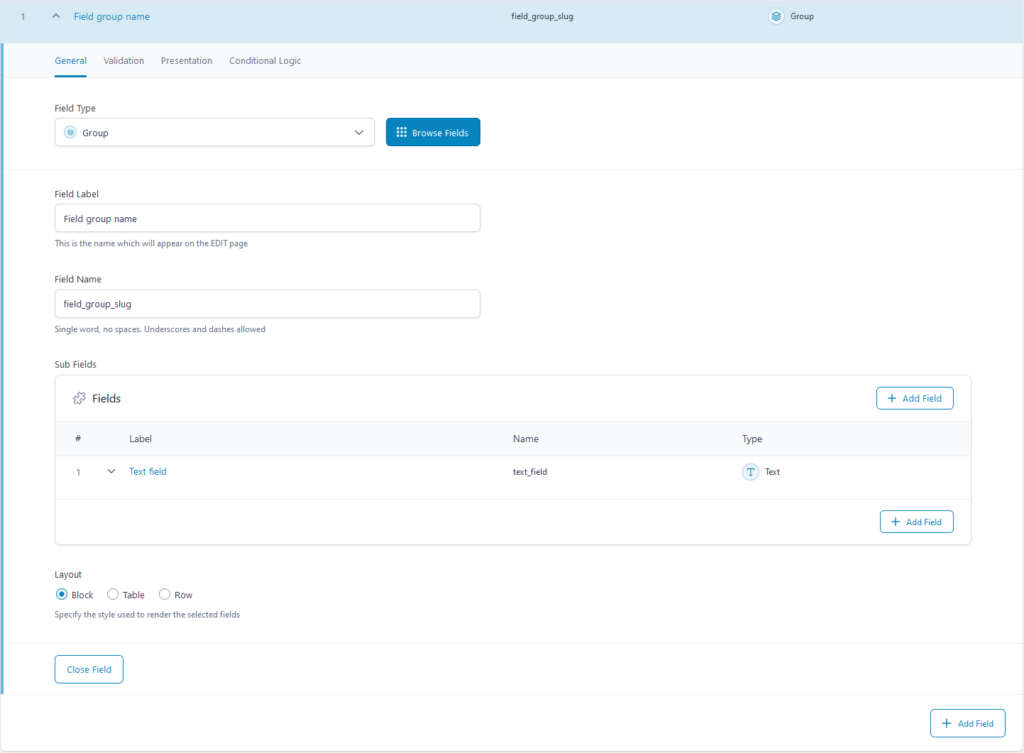Open the Presentation tab
This screenshot has width=1024, height=753.
point(187,61)
